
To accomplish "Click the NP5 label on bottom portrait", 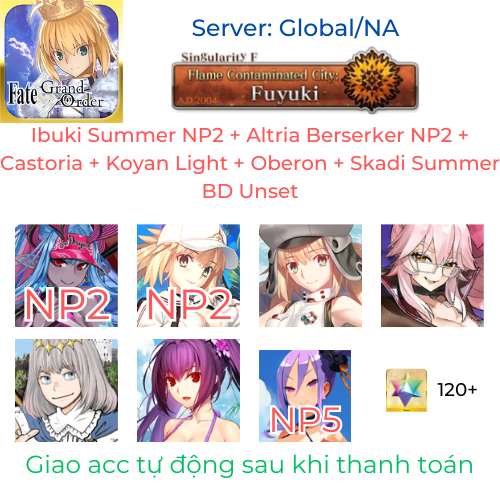I will pyautogui.click(x=306, y=420).
